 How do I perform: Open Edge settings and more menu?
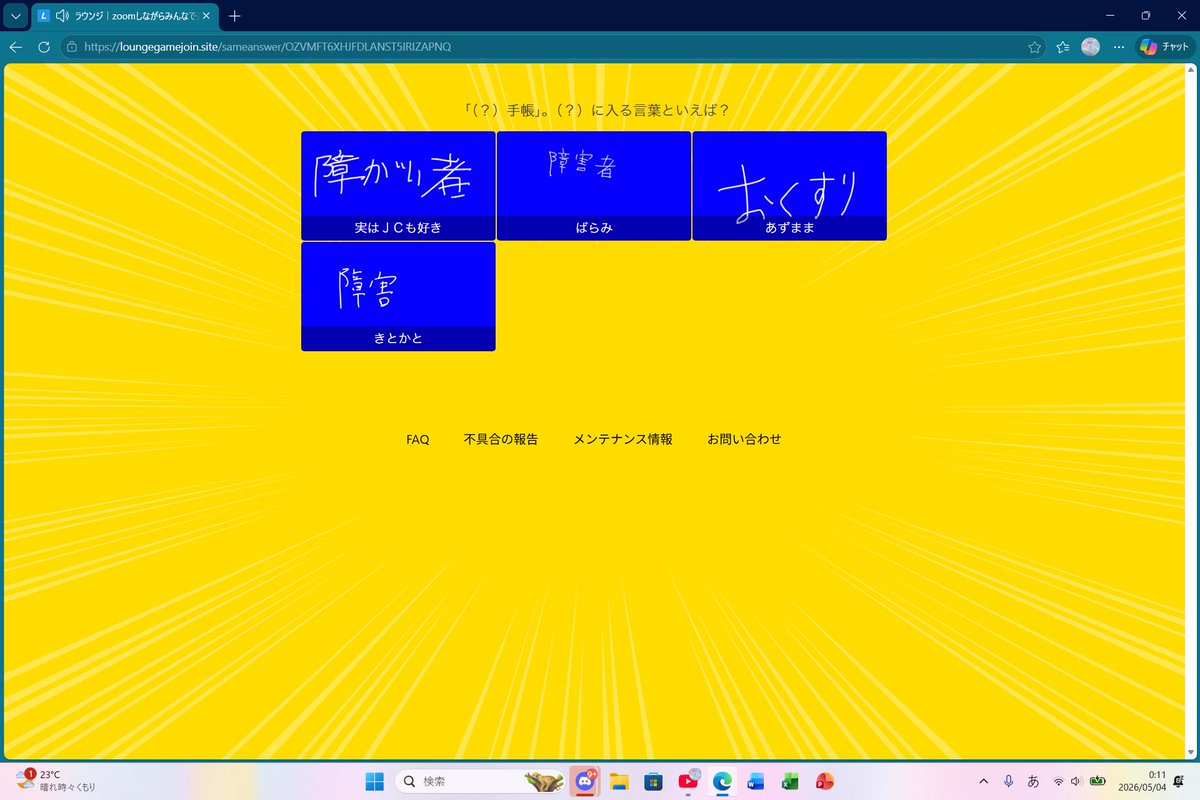coord(1119,47)
